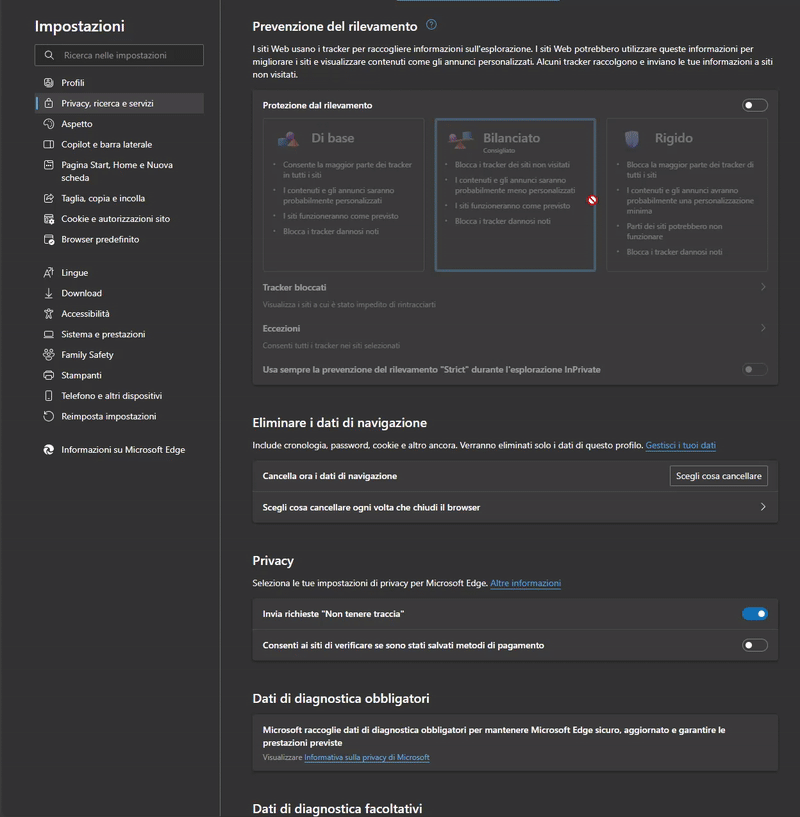This screenshot has width=800, height=817.
Task: Click the Stampanti printer icon
Action: pos(48,375)
